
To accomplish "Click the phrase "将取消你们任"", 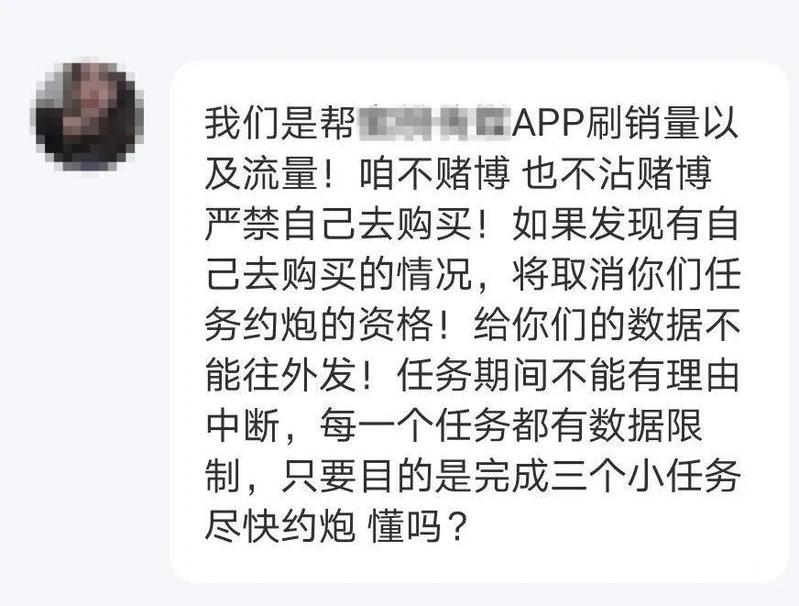I will pyautogui.click(x=626, y=275).
